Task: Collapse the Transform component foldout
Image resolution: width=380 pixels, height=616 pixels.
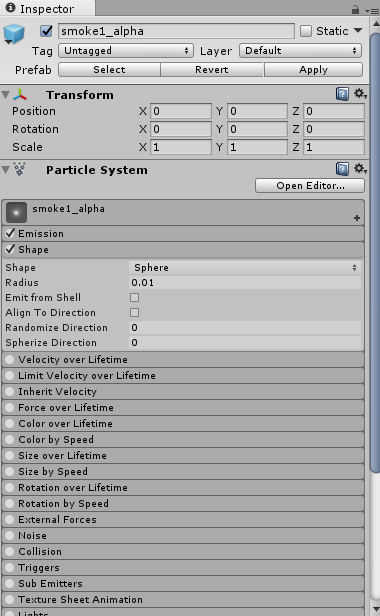Action: tap(6, 95)
